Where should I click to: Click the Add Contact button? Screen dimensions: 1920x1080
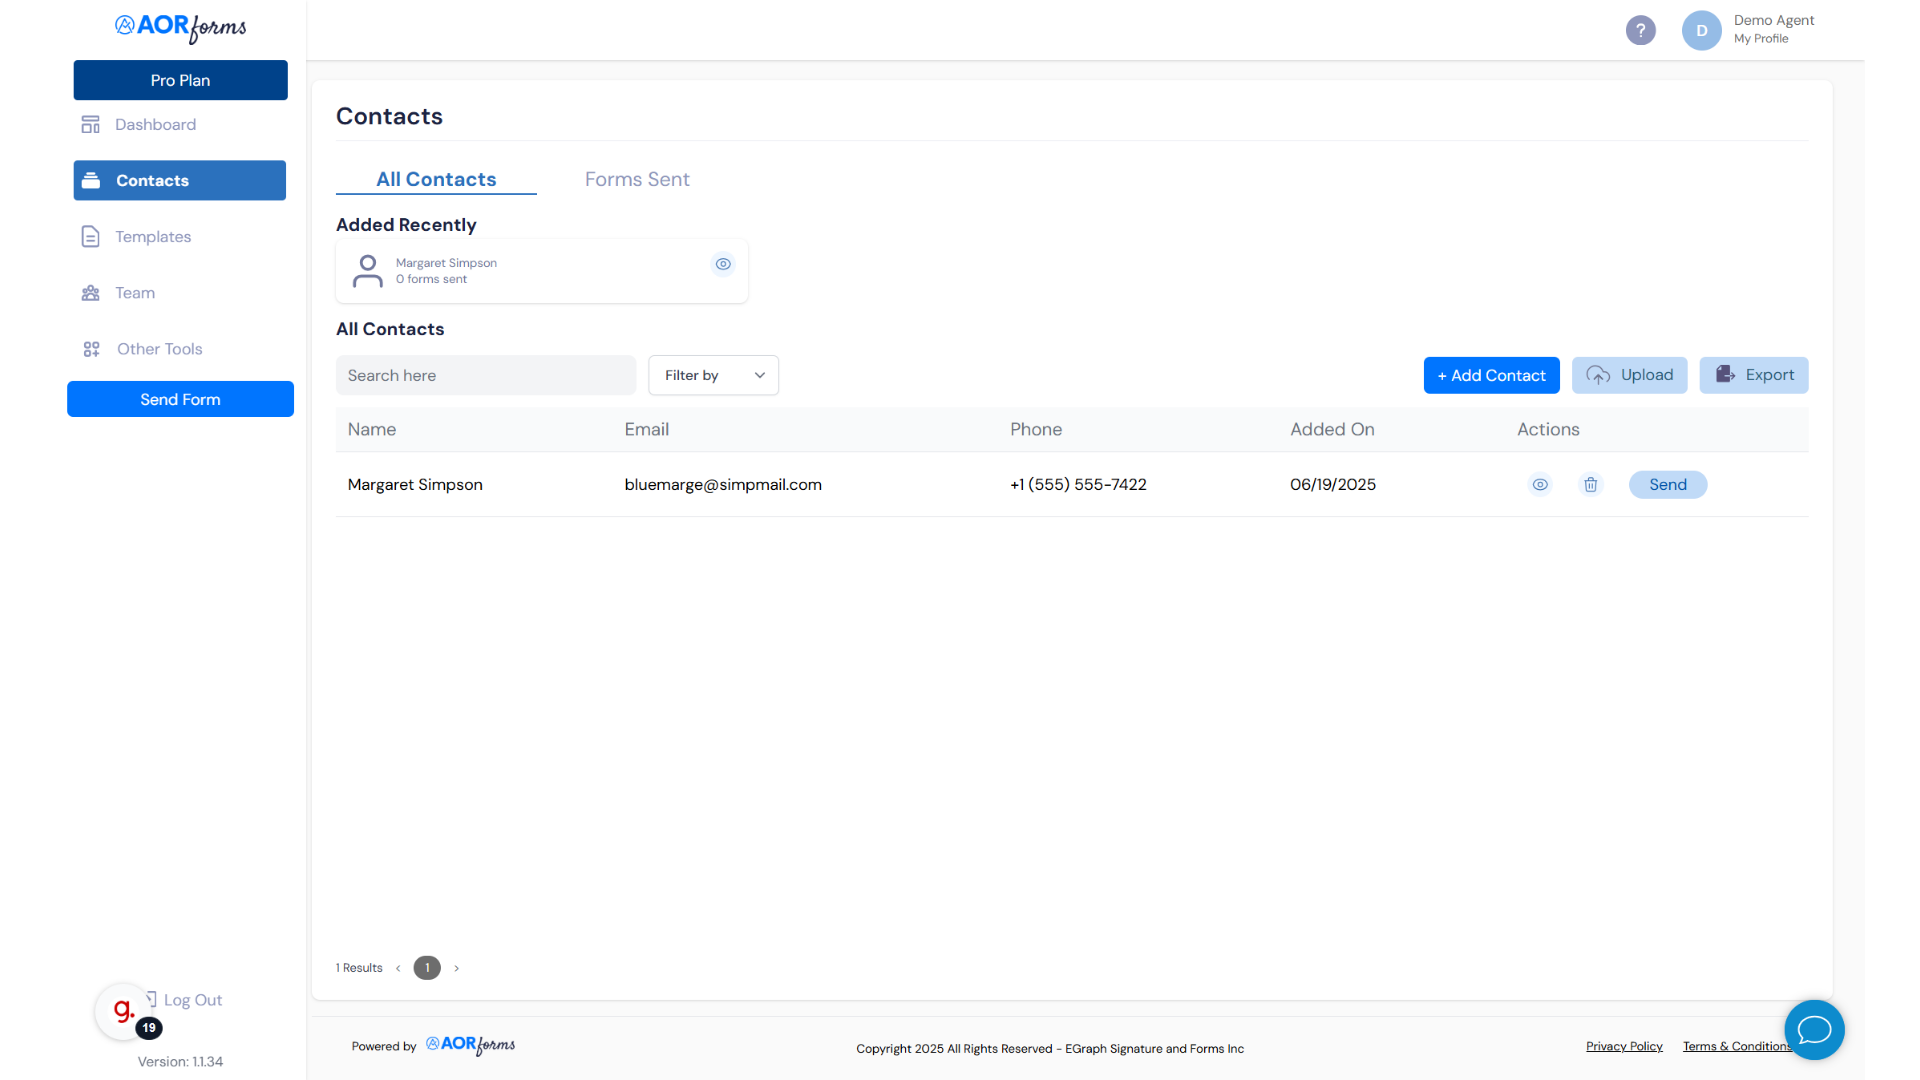[x=1491, y=376]
